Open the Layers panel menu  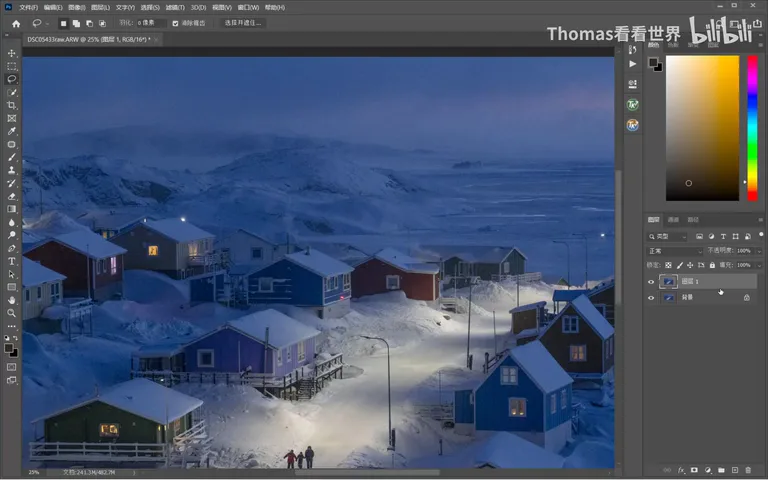(760, 220)
